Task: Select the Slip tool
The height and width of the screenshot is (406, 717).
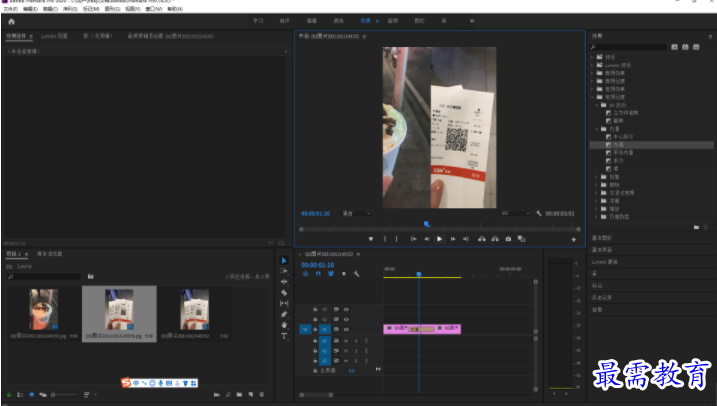Action: coord(284,303)
